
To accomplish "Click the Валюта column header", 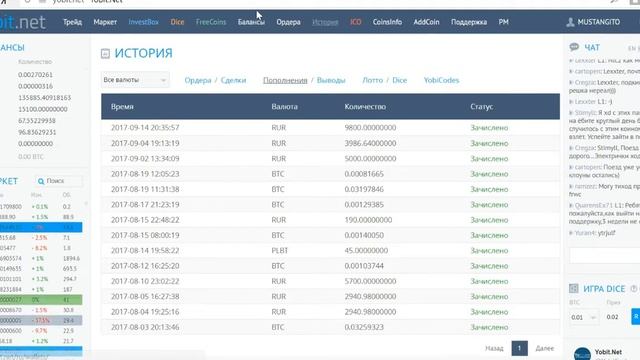I will (284, 107).
